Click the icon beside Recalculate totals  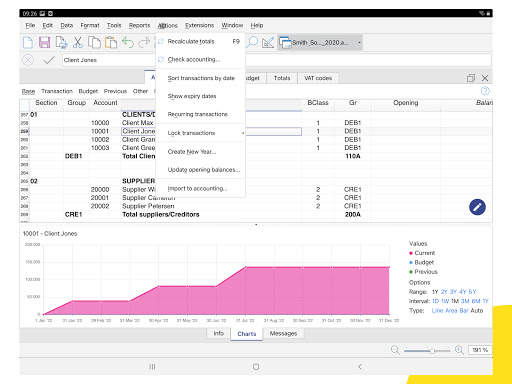[161, 41]
